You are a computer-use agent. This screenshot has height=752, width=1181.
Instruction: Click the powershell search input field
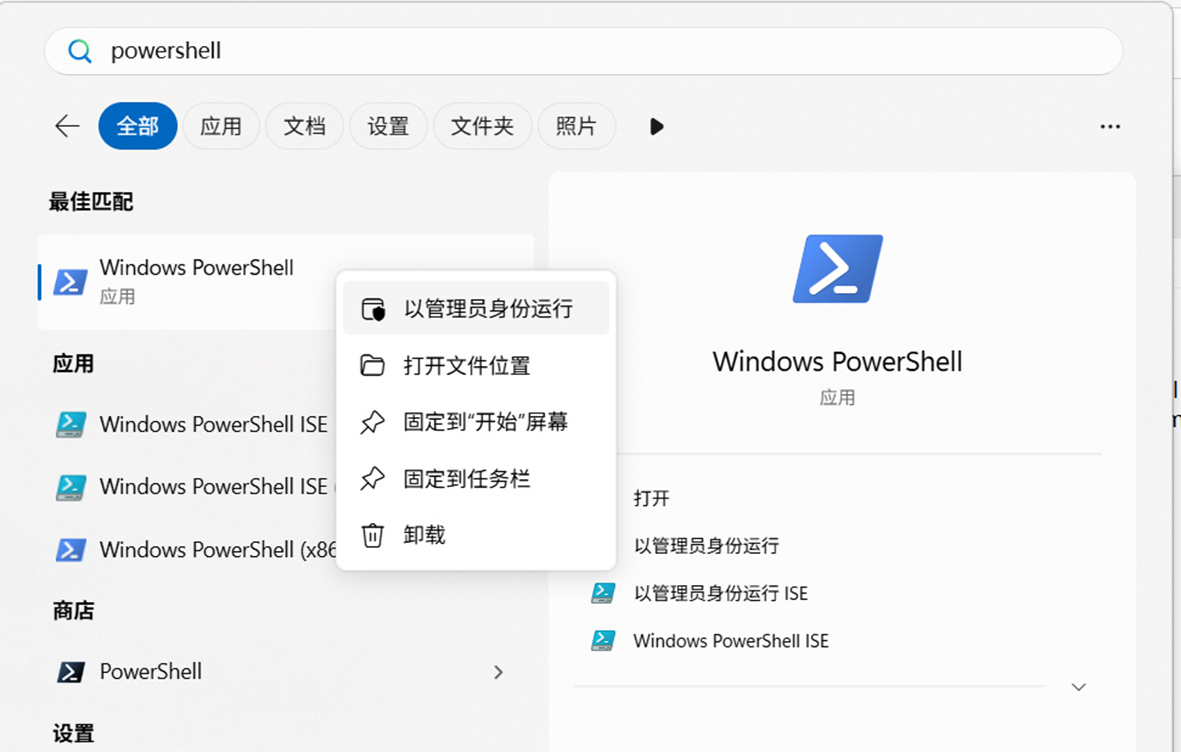click(584, 51)
